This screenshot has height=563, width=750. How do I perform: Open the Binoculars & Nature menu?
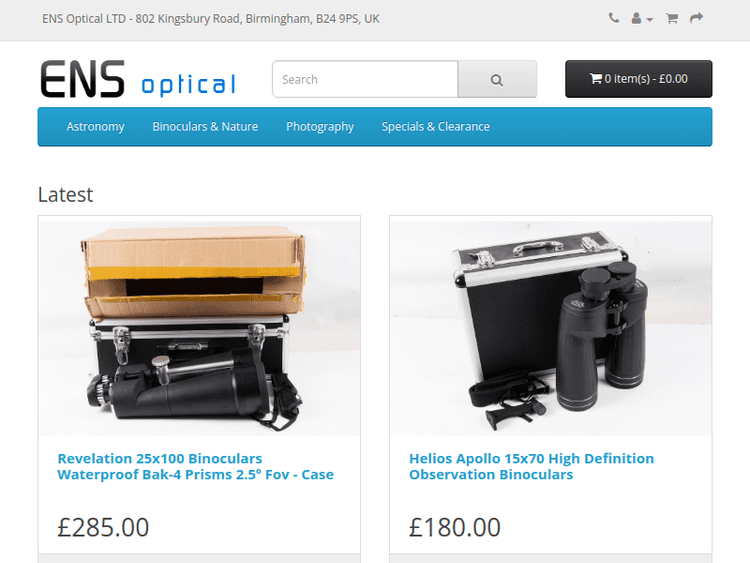pos(205,127)
